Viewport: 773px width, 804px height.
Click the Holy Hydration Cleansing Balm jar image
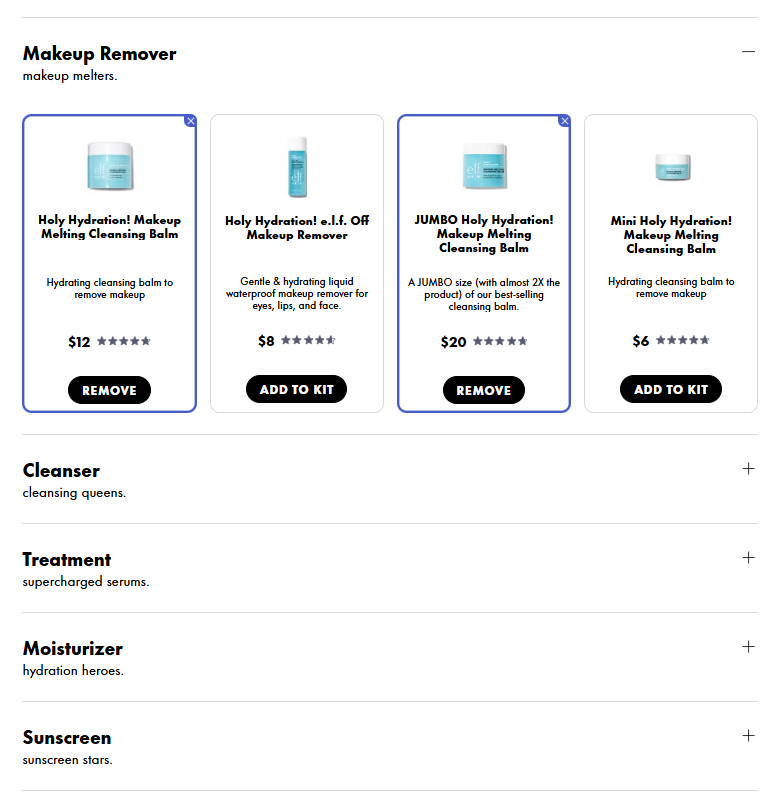pyautogui.click(x=109, y=164)
